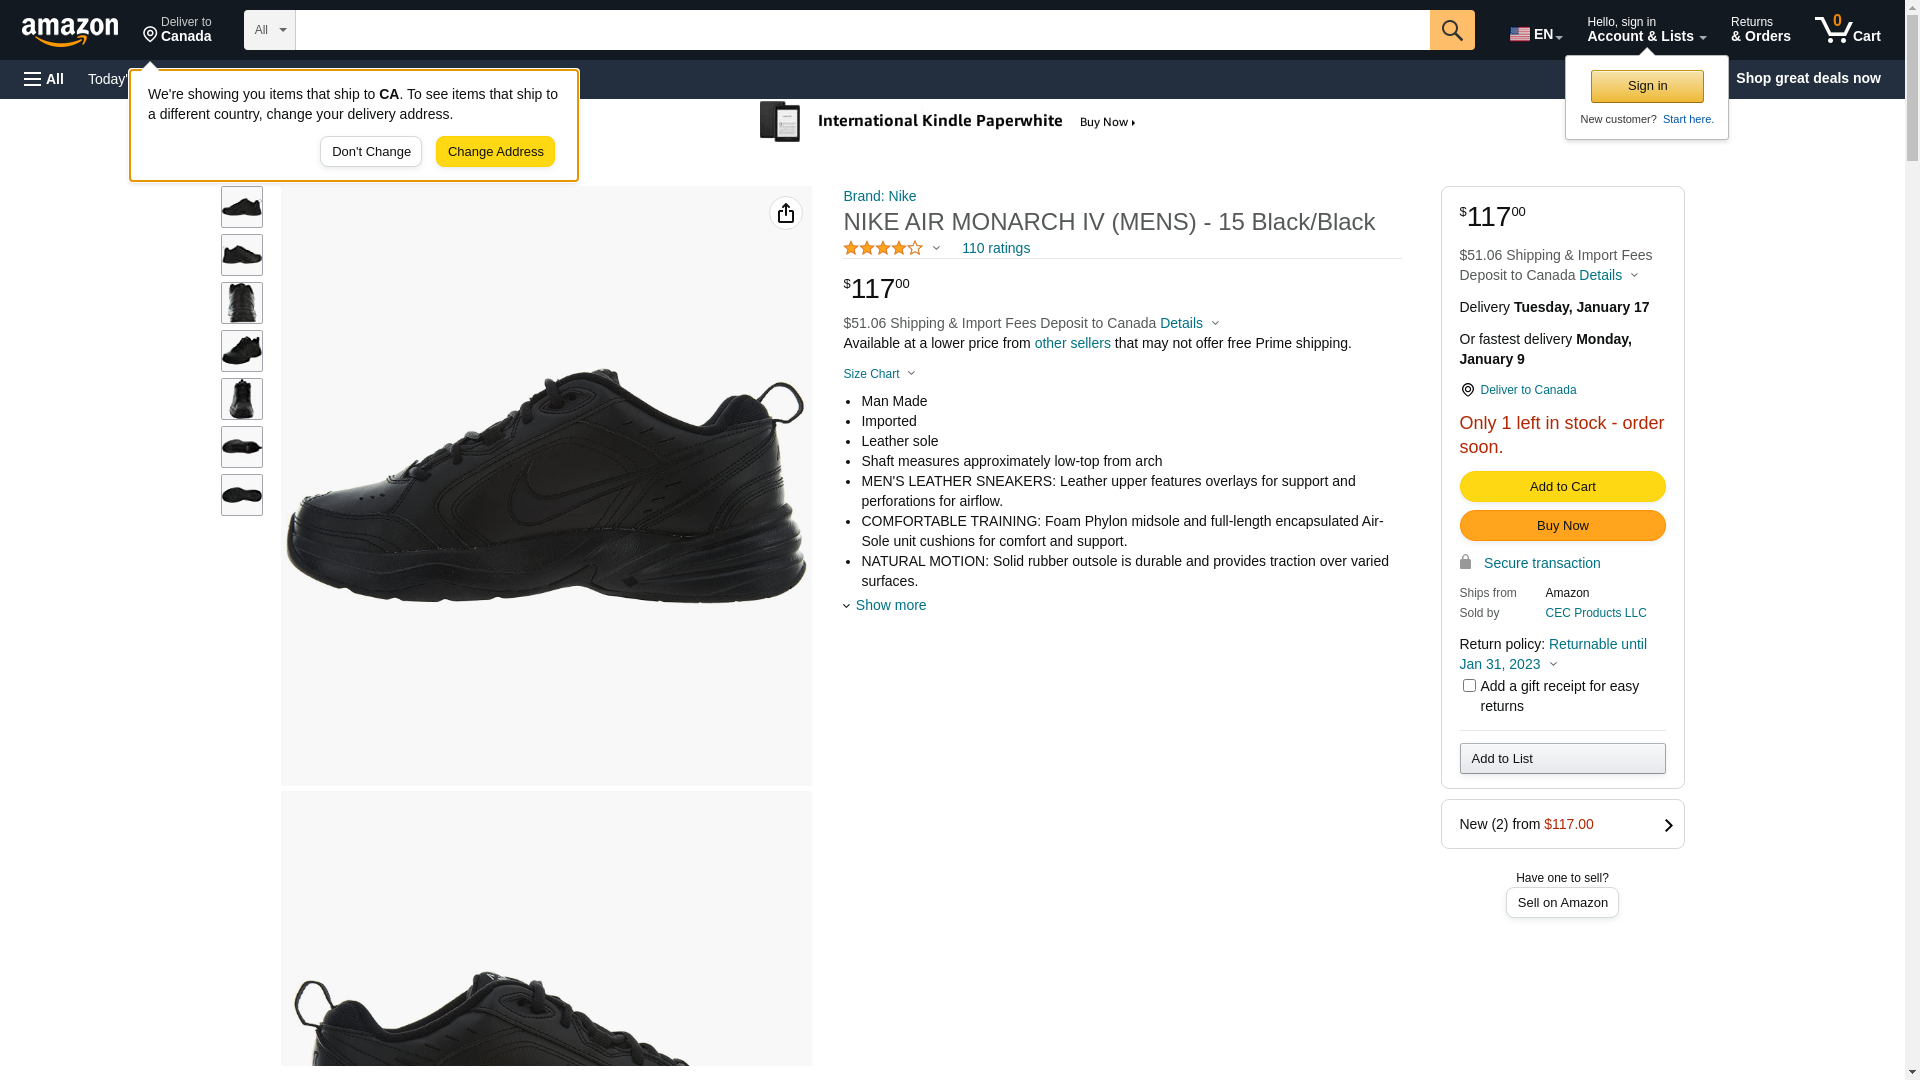Click the Add to Cart button
1920x1080 pixels.
[1562, 487]
